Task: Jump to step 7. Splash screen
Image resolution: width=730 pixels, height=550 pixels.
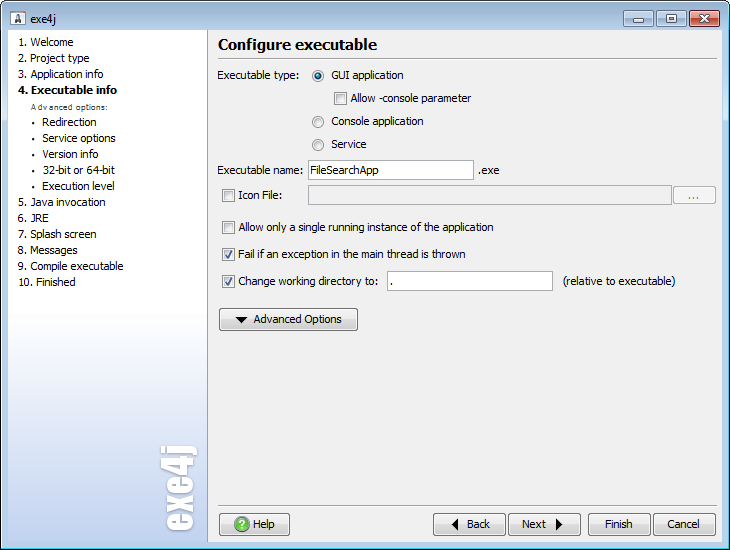Action: click(x=57, y=234)
